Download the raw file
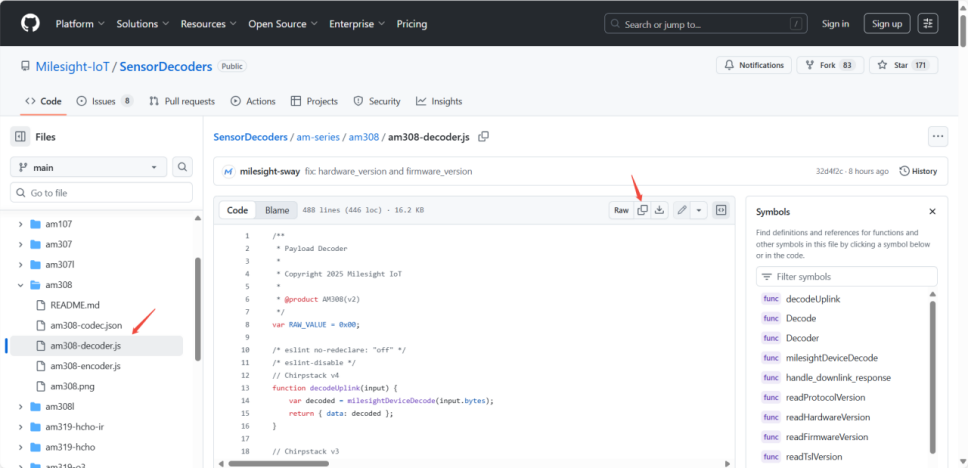The height and width of the screenshot is (468, 968). 659,210
